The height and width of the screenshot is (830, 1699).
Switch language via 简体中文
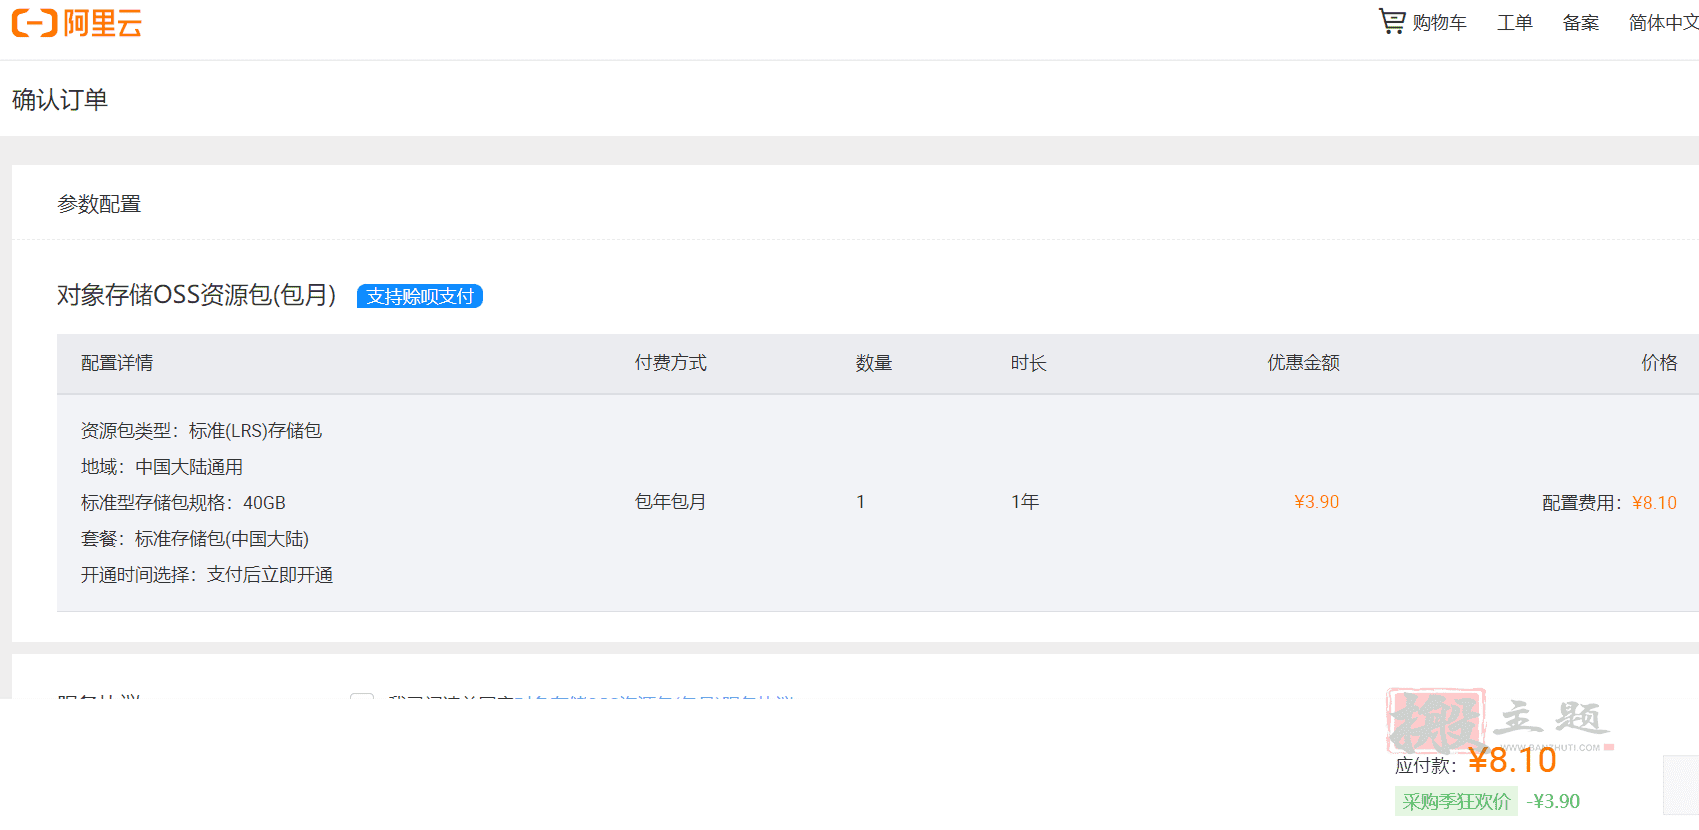coord(1663,23)
